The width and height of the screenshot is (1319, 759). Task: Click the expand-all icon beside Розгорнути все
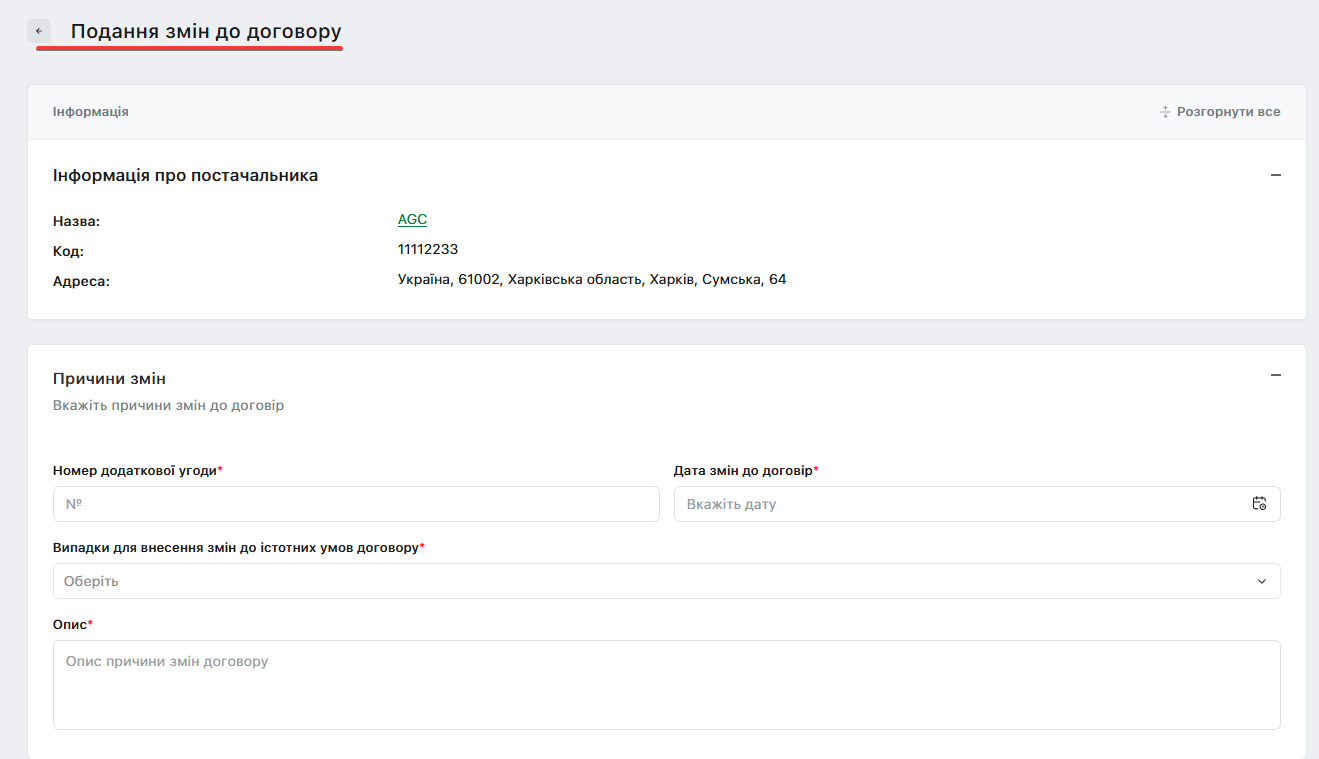click(x=1165, y=112)
